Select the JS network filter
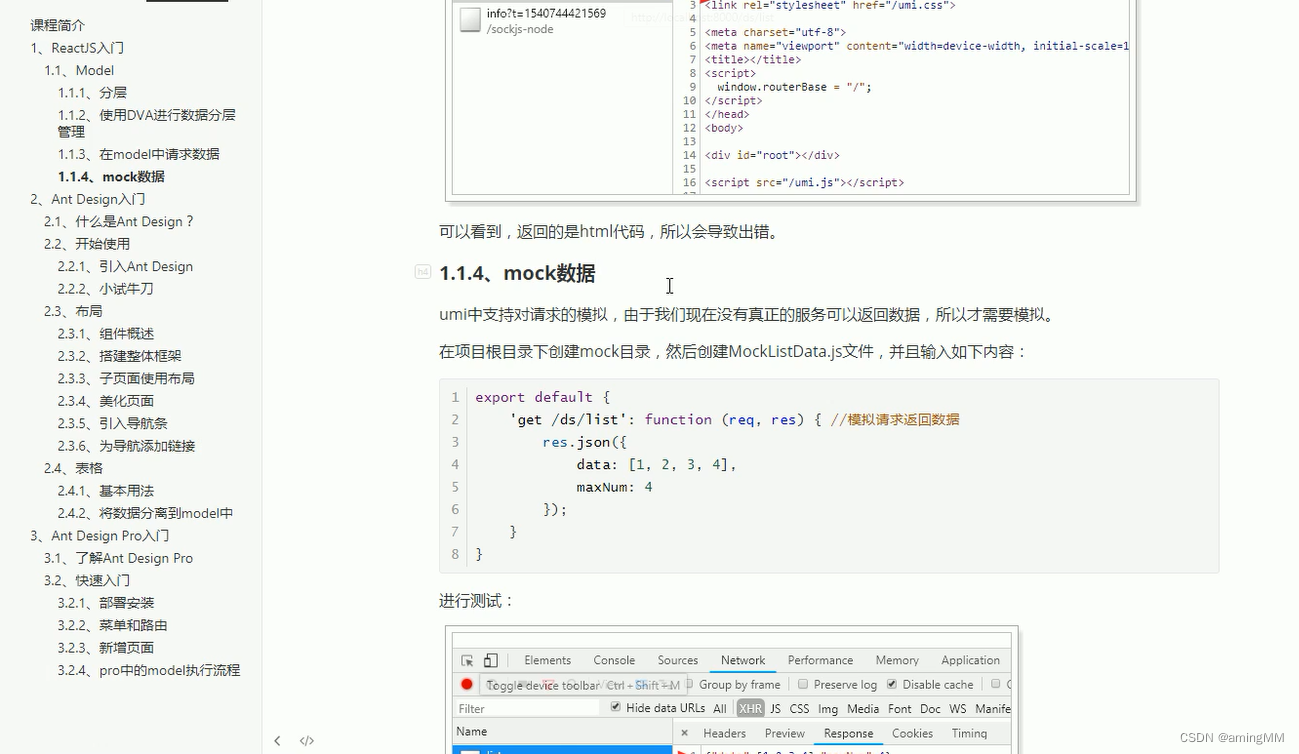The width and height of the screenshot is (1299, 754). coord(775,708)
